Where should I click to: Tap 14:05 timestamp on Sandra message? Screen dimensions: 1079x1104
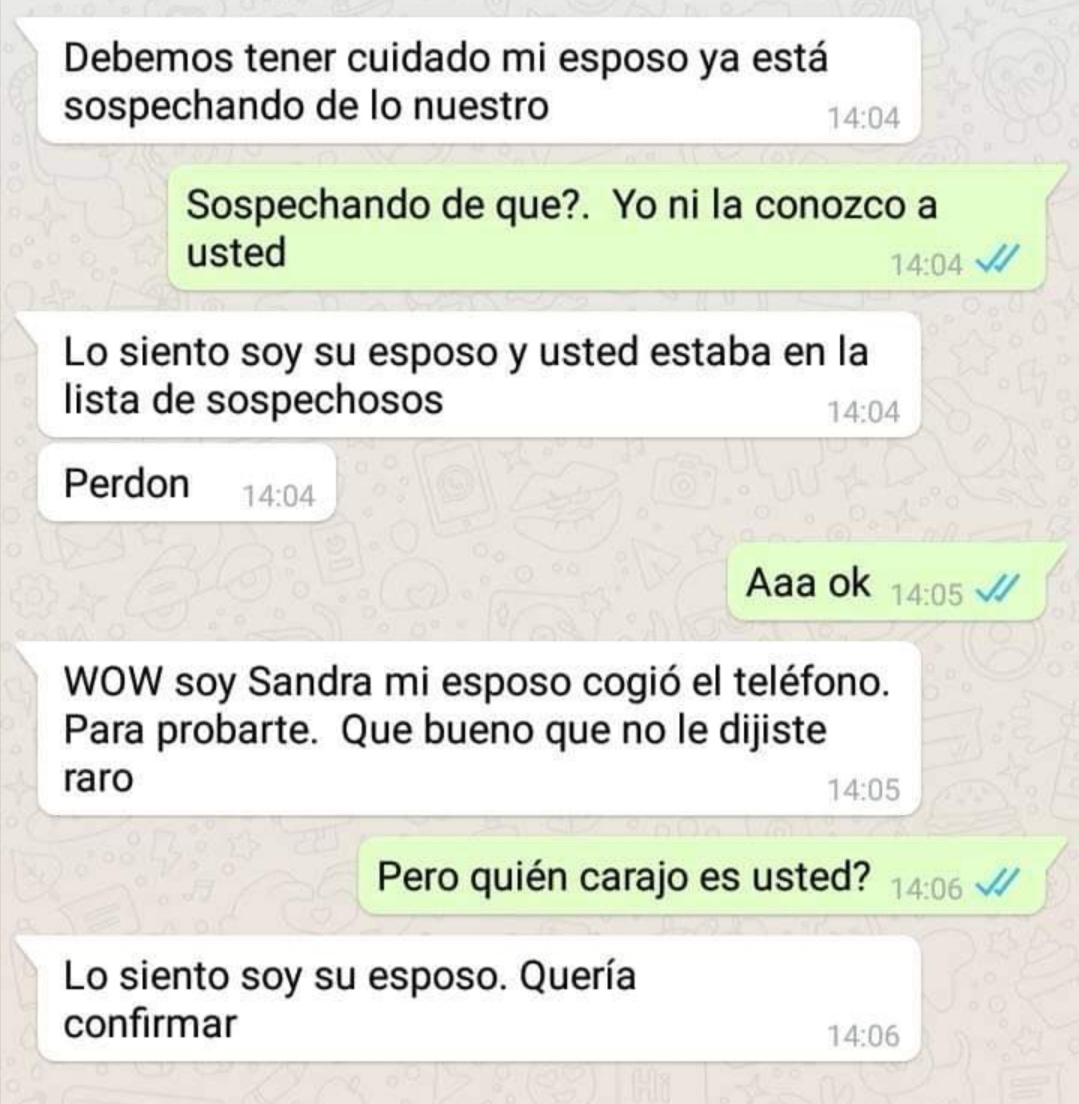coord(863,789)
